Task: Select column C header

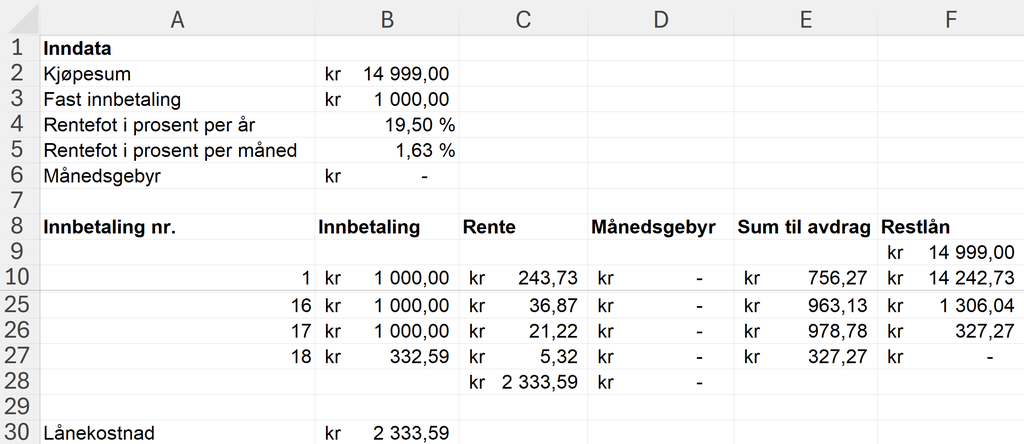Action: pos(523,19)
